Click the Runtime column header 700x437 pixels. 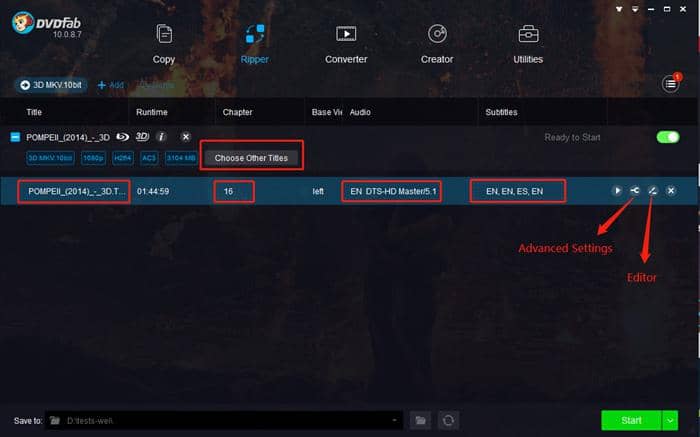pyautogui.click(x=152, y=112)
